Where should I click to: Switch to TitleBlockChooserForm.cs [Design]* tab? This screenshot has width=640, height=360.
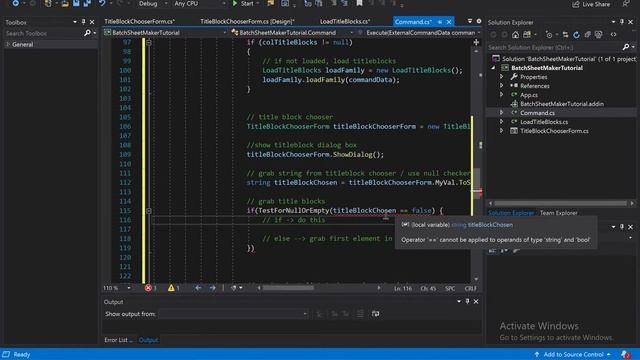click(247, 22)
